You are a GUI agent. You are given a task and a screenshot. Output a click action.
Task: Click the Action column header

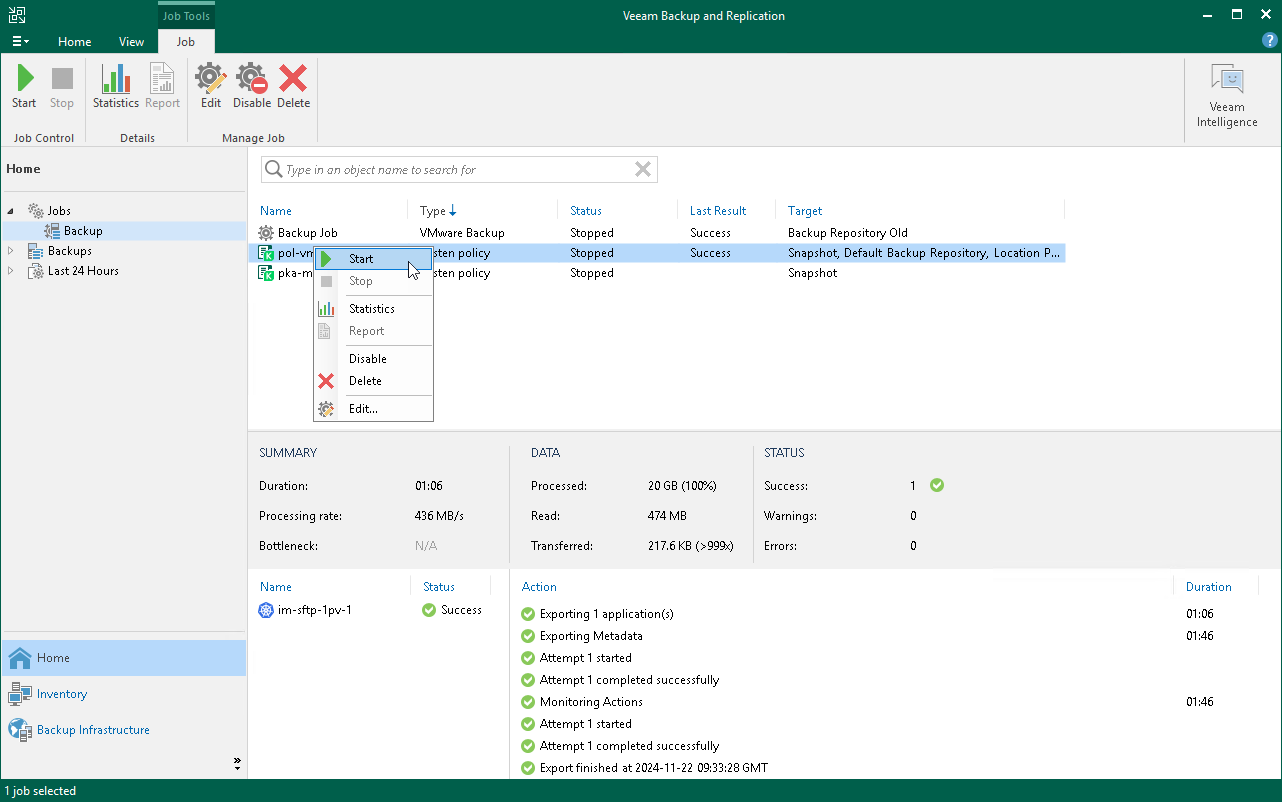539,587
